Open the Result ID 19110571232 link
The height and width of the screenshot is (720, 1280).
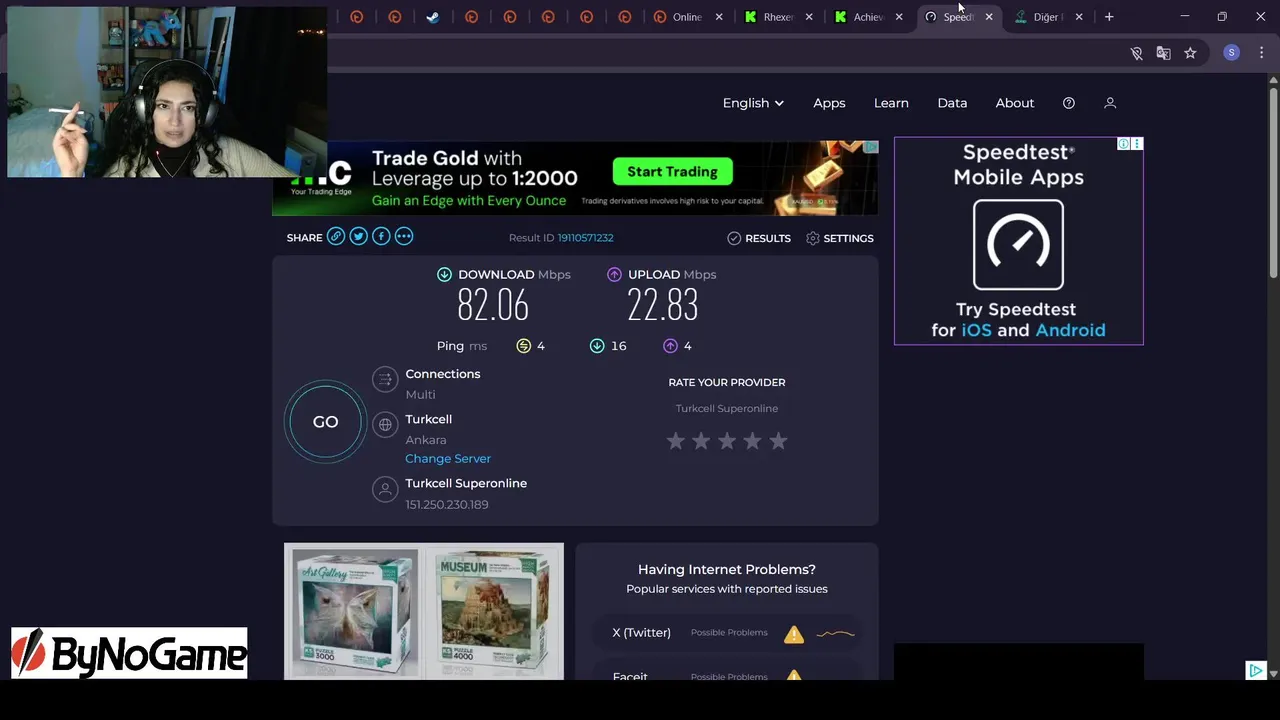pos(585,238)
